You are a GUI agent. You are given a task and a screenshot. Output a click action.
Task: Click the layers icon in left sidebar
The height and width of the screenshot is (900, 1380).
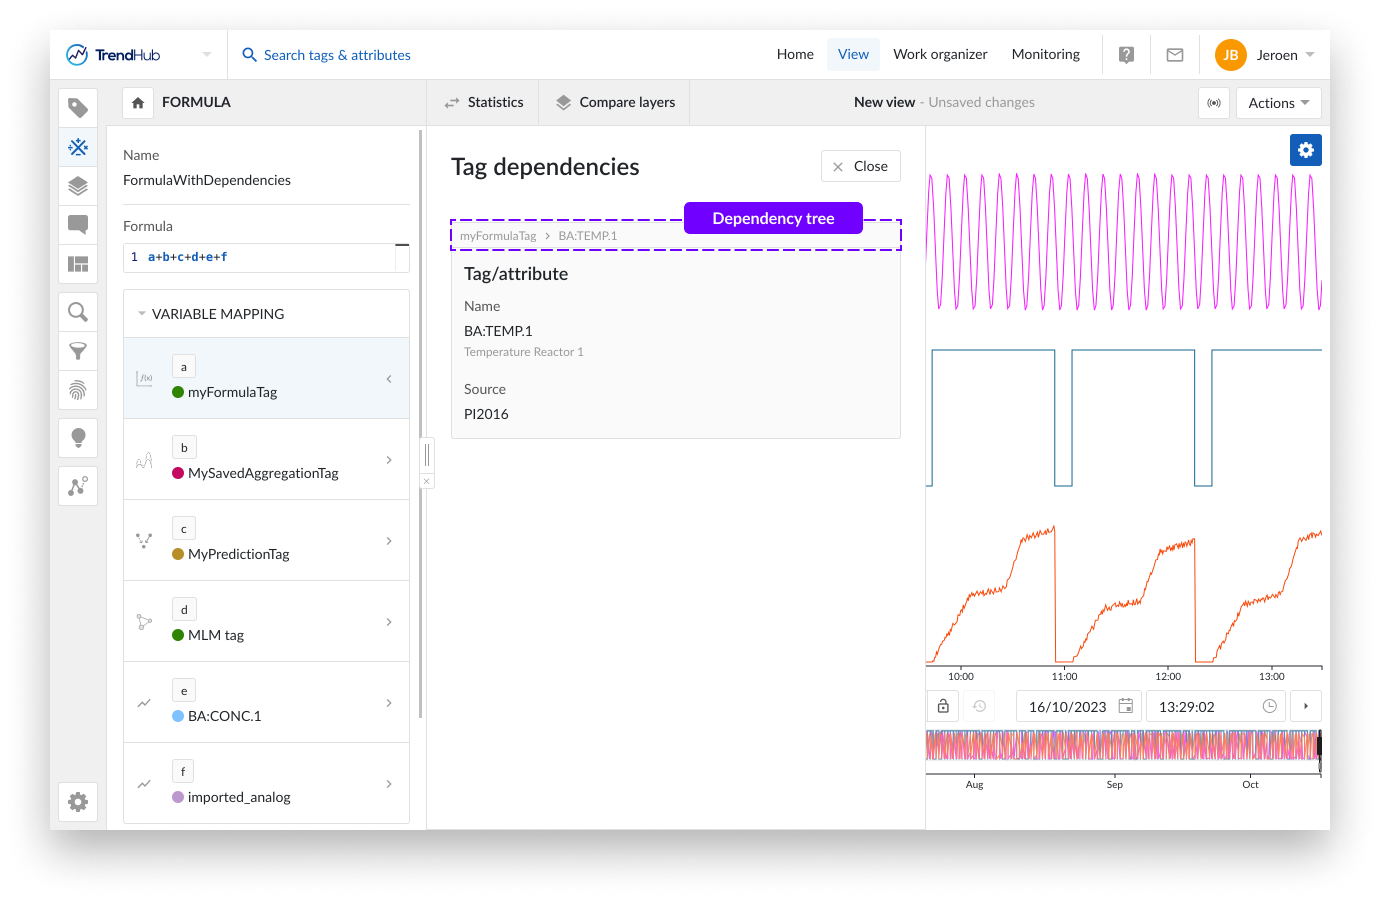coord(78,186)
